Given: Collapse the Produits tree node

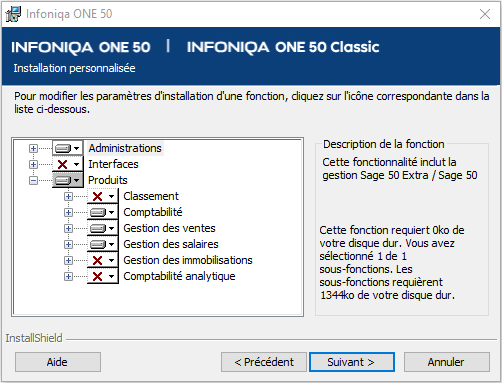Looking at the screenshot, I should (x=33, y=180).
